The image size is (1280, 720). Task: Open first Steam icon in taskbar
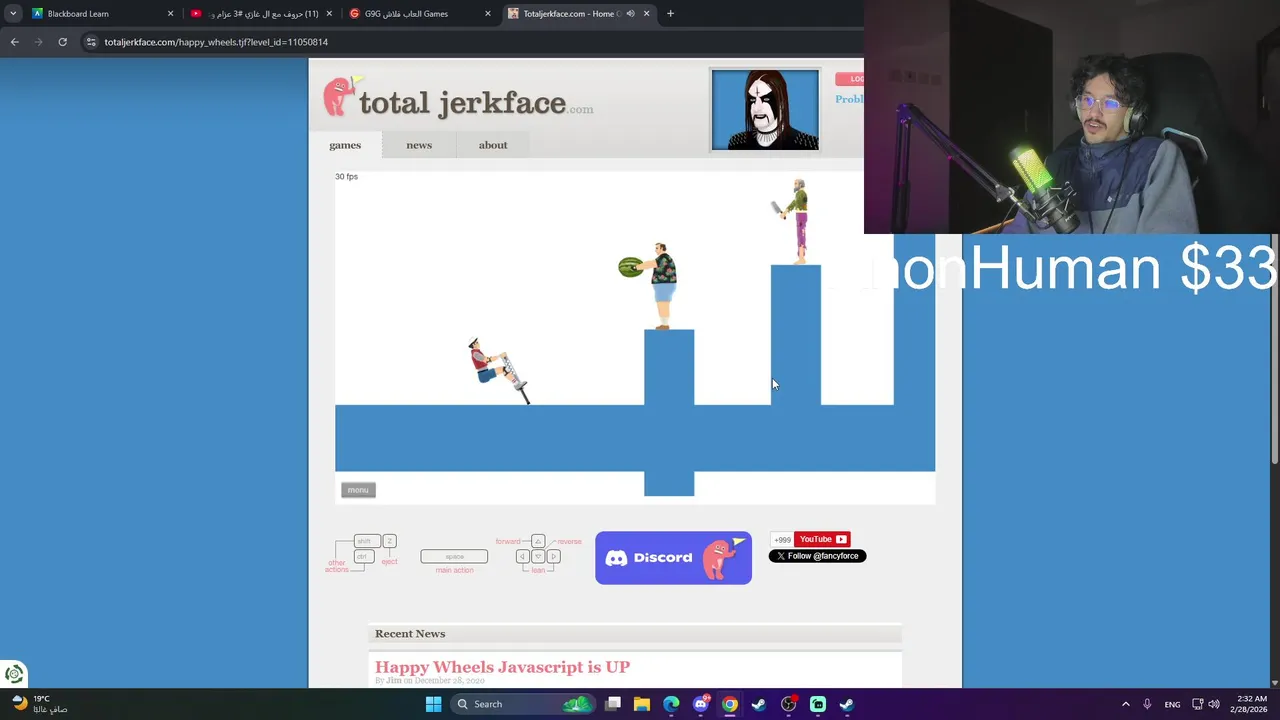(759, 704)
